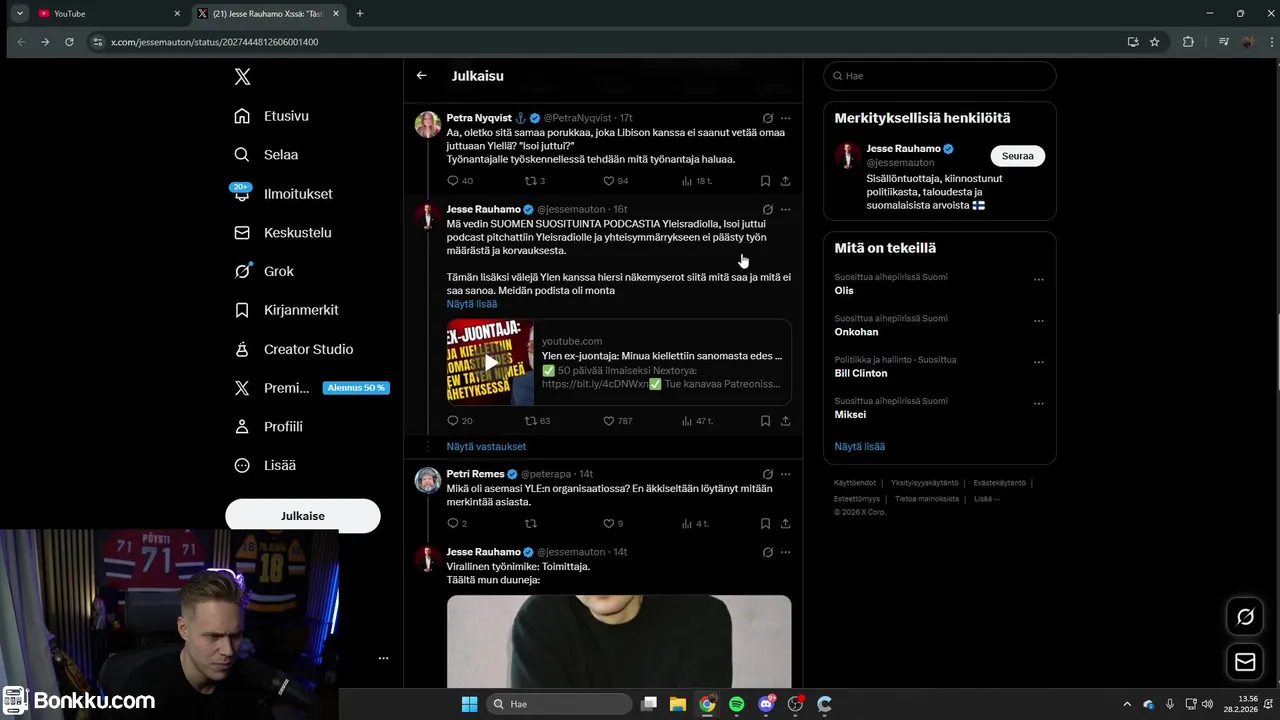Image resolution: width=1280 pixels, height=720 pixels.
Task: Open more options on Jesse's 16t post
Action: 785,210
